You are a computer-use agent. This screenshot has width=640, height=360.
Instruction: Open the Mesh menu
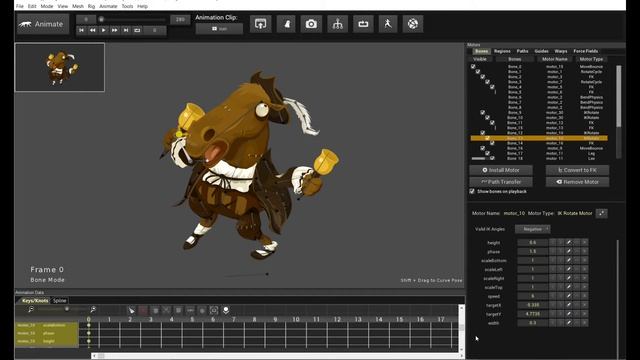coord(78,6)
